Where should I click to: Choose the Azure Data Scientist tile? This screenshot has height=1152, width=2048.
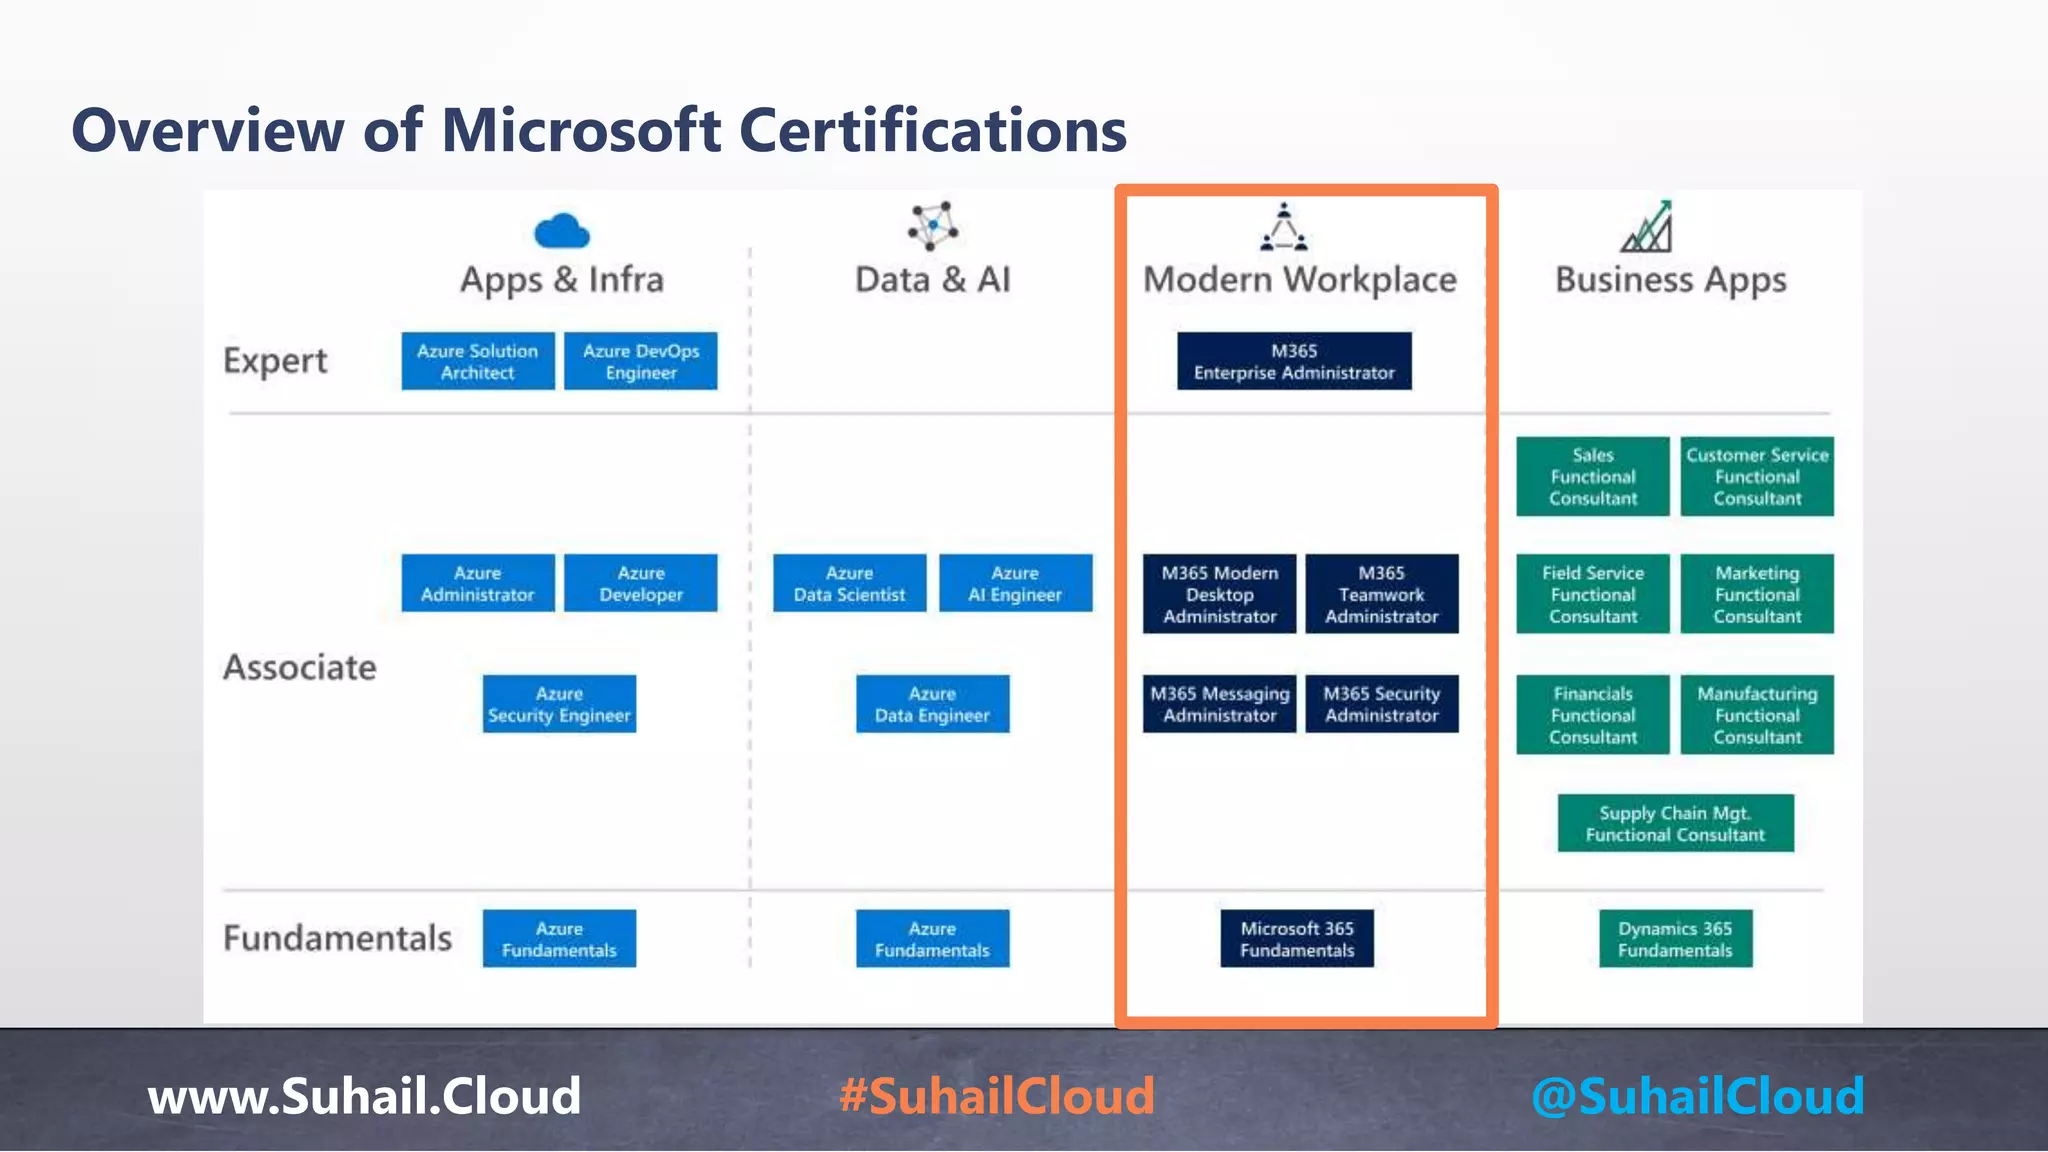pyautogui.click(x=849, y=583)
